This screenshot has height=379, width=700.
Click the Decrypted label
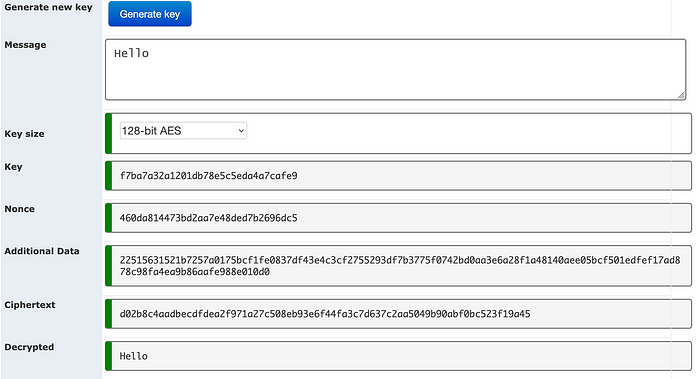tap(29, 347)
